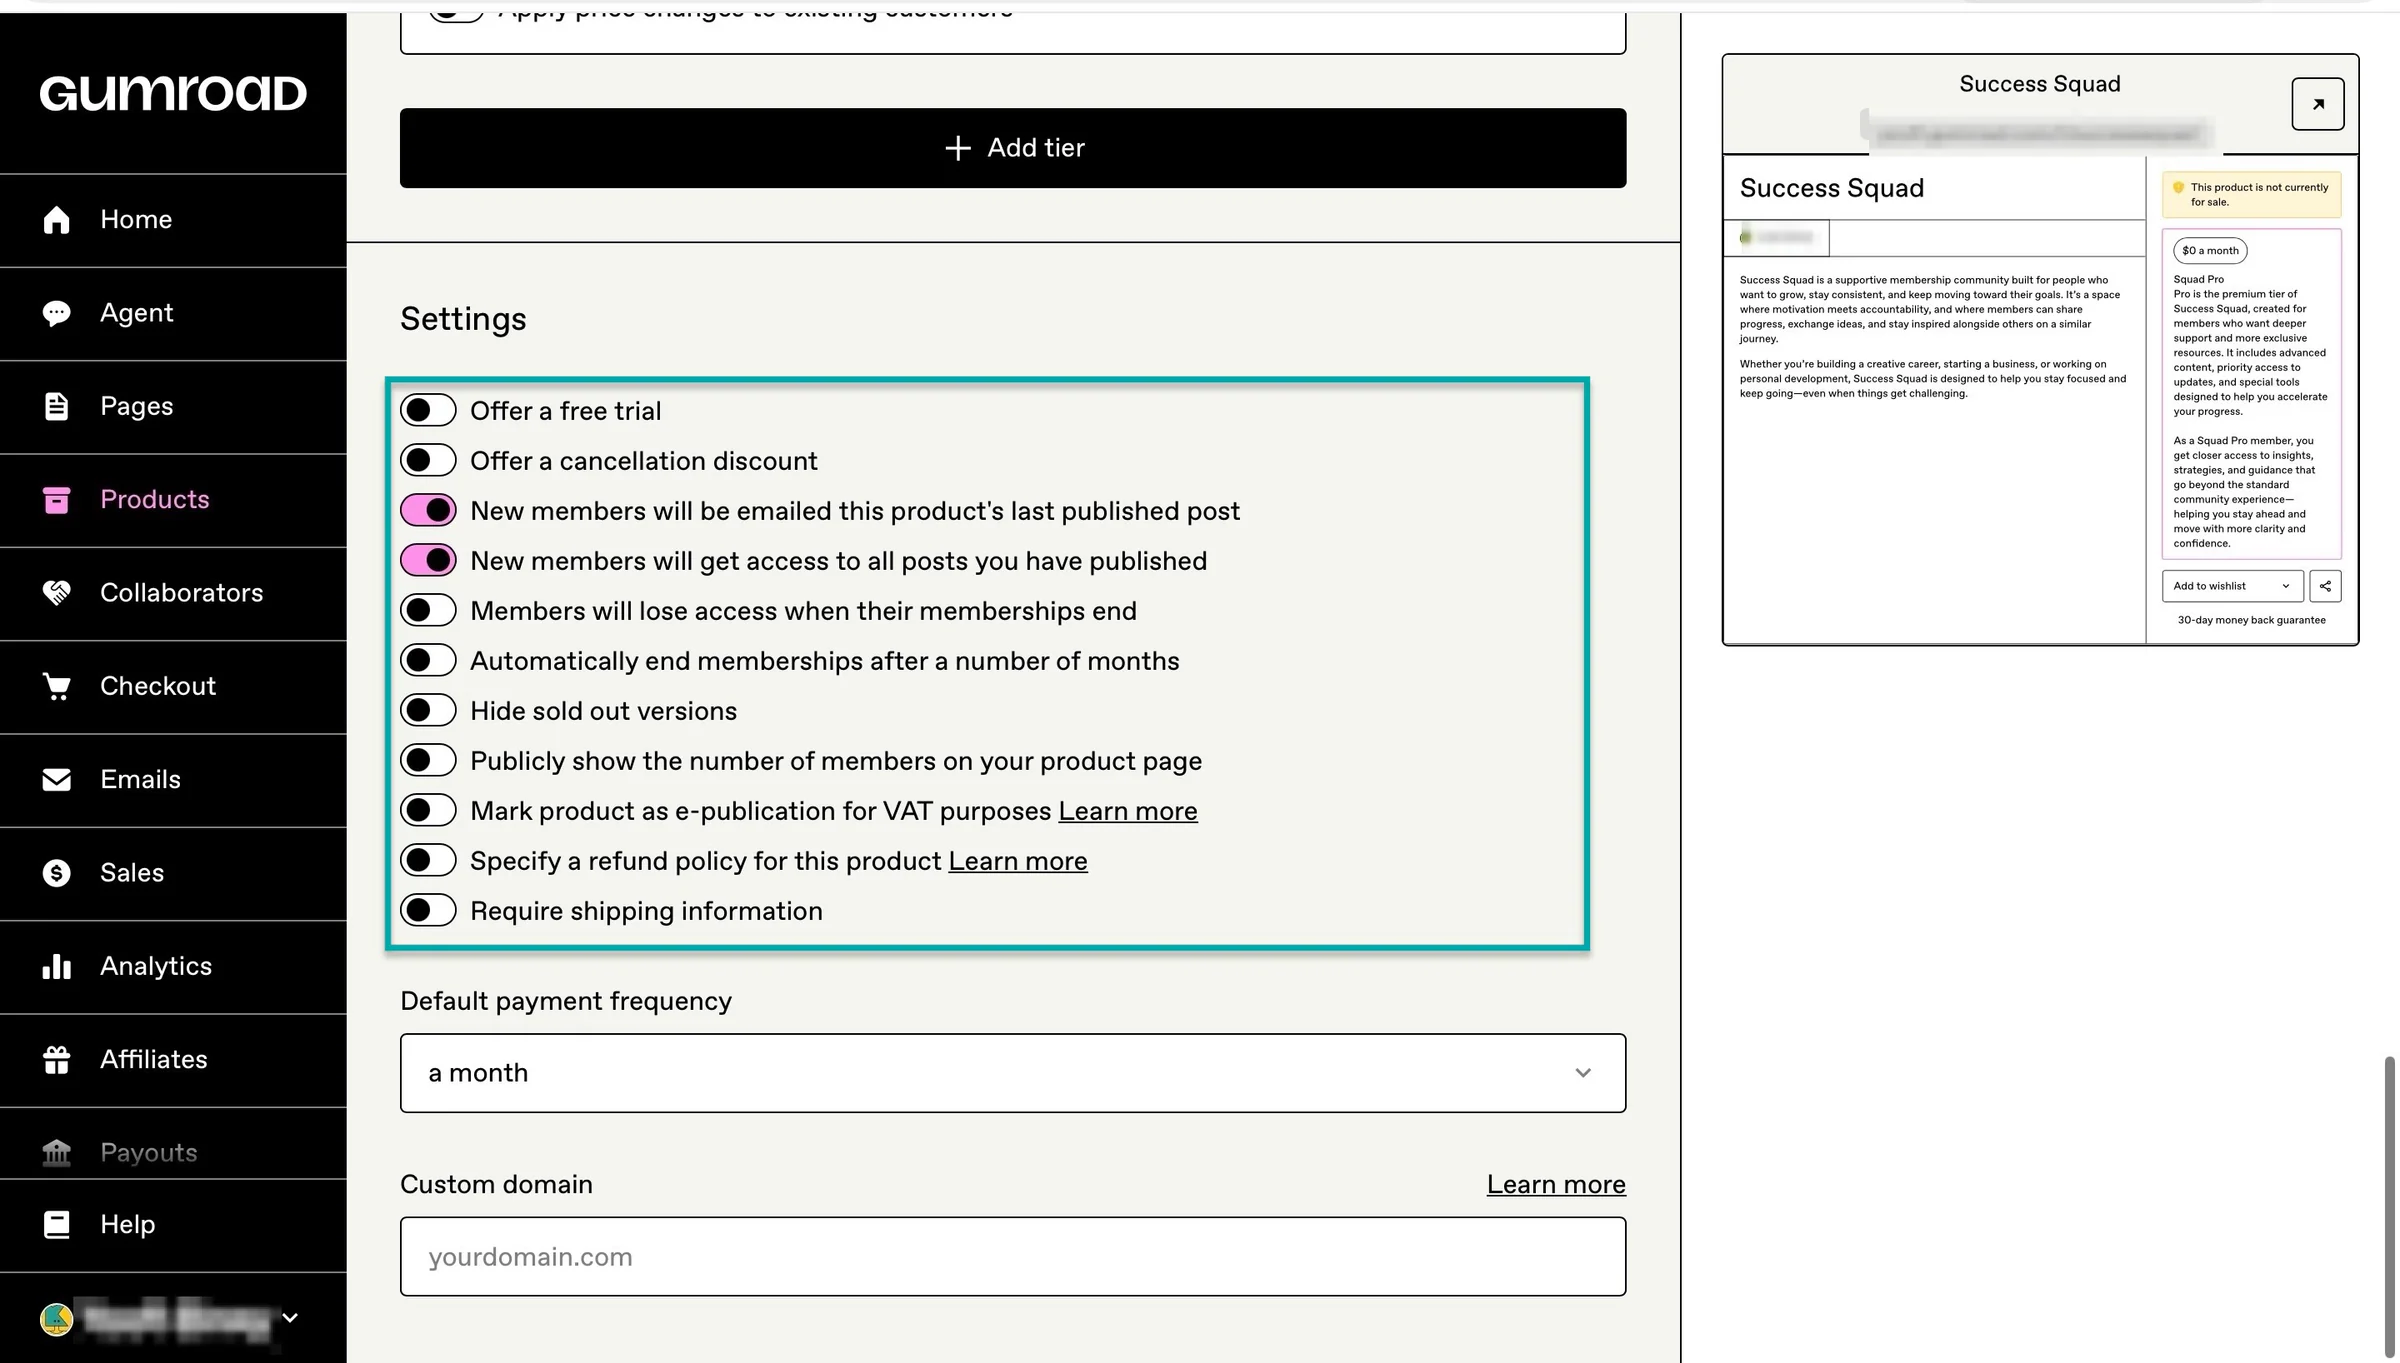Click the Agent chat bubble icon
The height and width of the screenshot is (1363, 2400).
[x=57, y=313]
